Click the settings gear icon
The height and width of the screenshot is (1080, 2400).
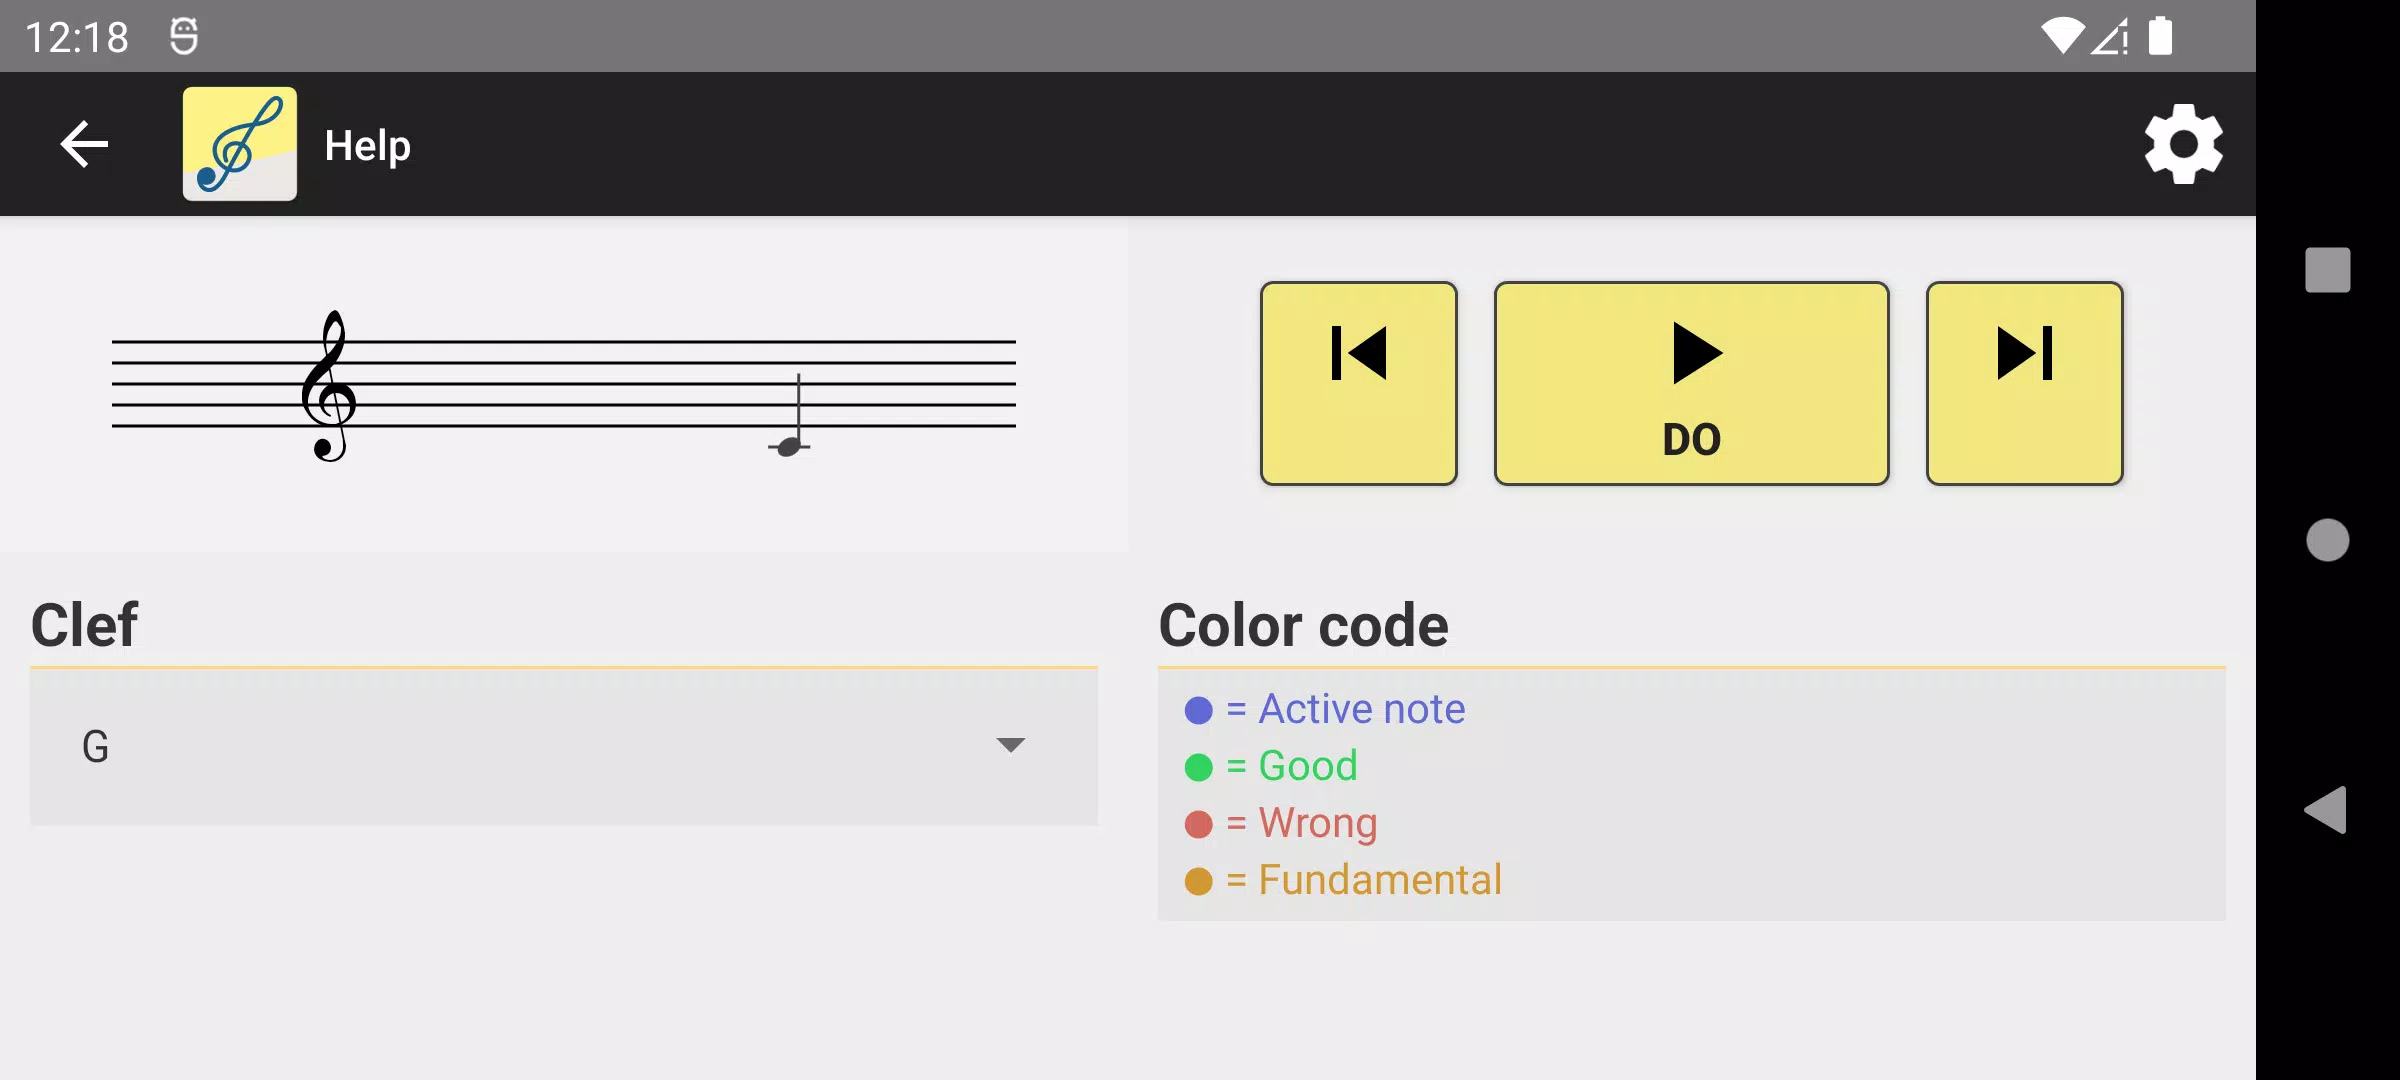(x=2183, y=144)
